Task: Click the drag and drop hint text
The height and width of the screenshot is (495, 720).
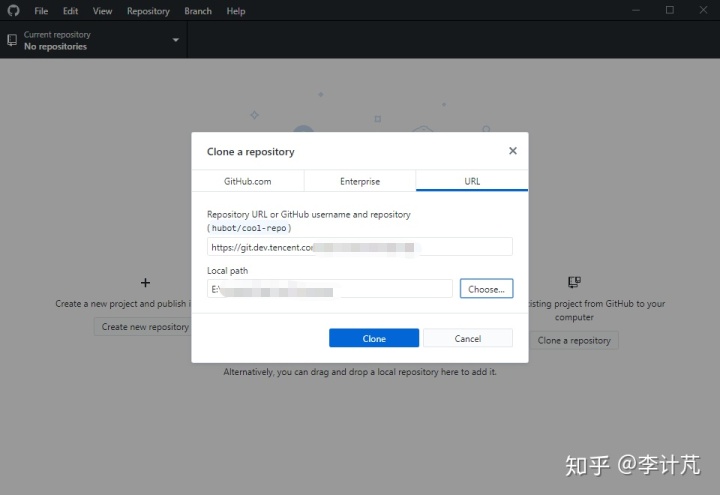Action: coord(360,371)
